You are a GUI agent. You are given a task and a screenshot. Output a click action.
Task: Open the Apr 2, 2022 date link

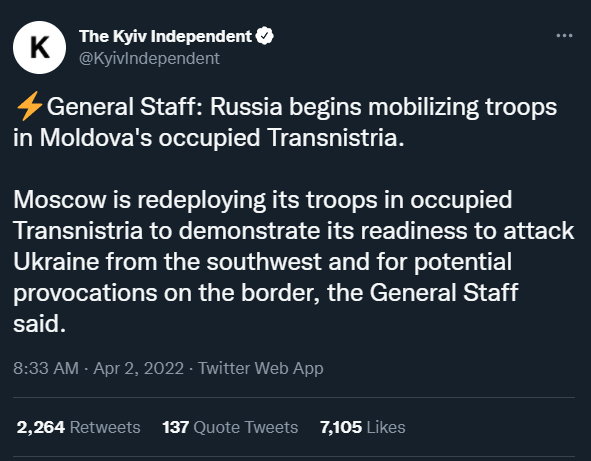138,368
